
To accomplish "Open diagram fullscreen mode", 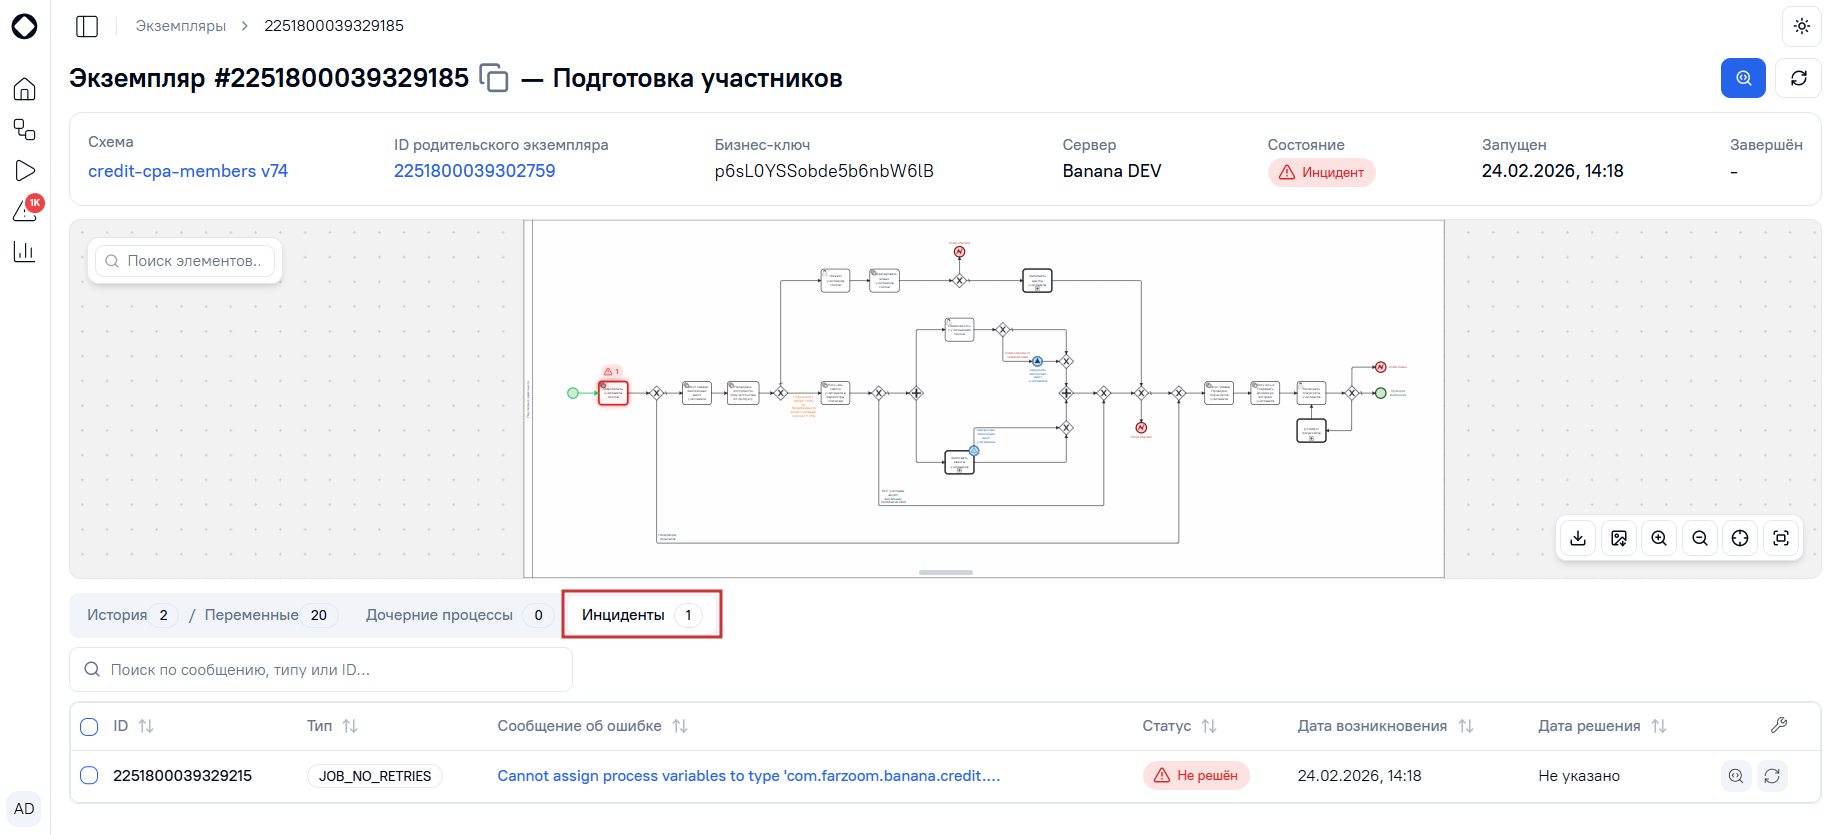I will coord(1781,538).
